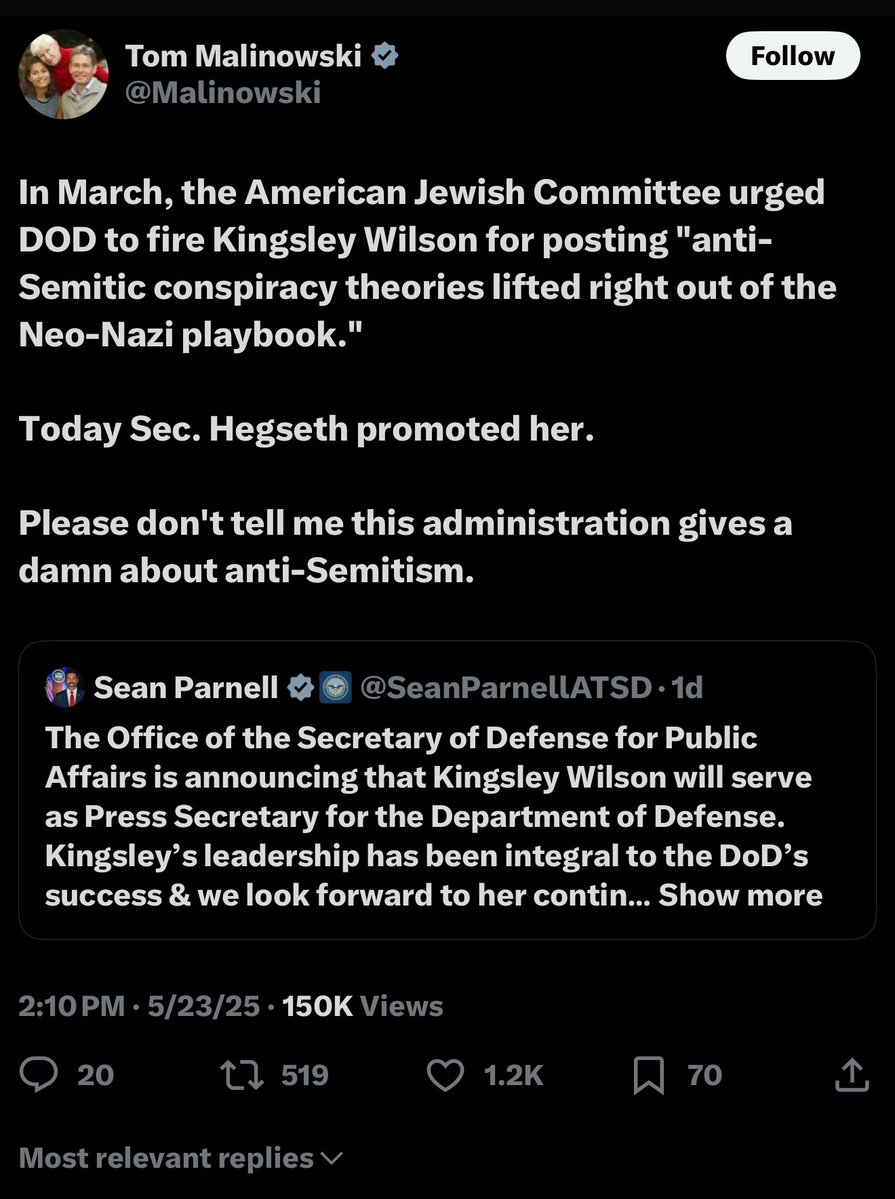Expand quoted tweet with Show more
The height and width of the screenshot is (1199, 895).
[740, 894]
